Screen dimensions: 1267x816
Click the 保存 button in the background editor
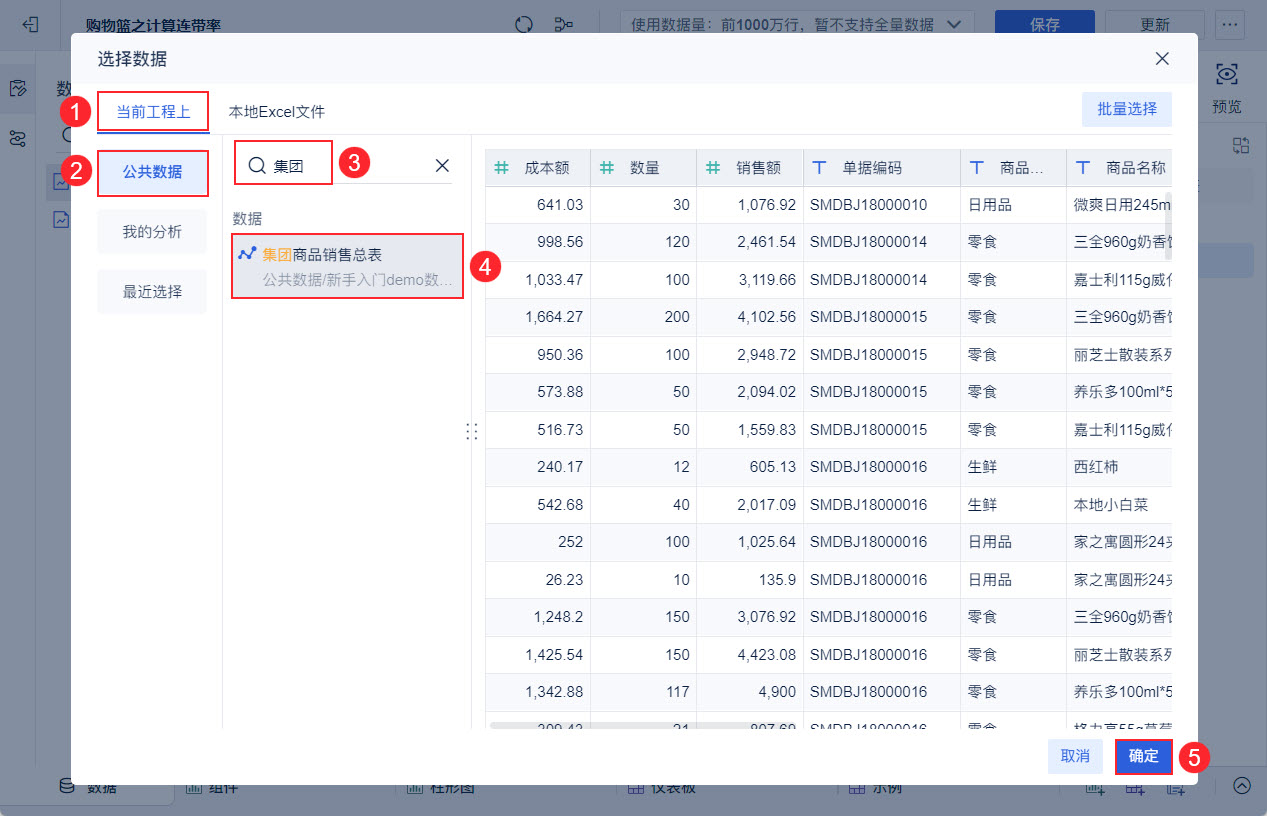pos(1044,24)
